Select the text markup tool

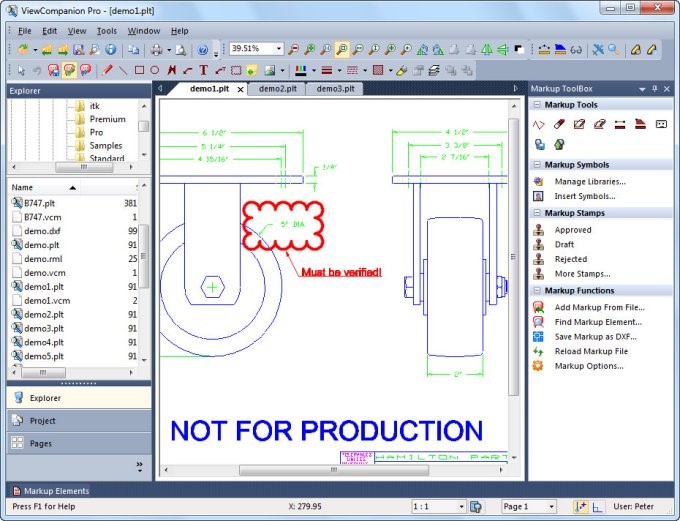click(x=203, y=70)
